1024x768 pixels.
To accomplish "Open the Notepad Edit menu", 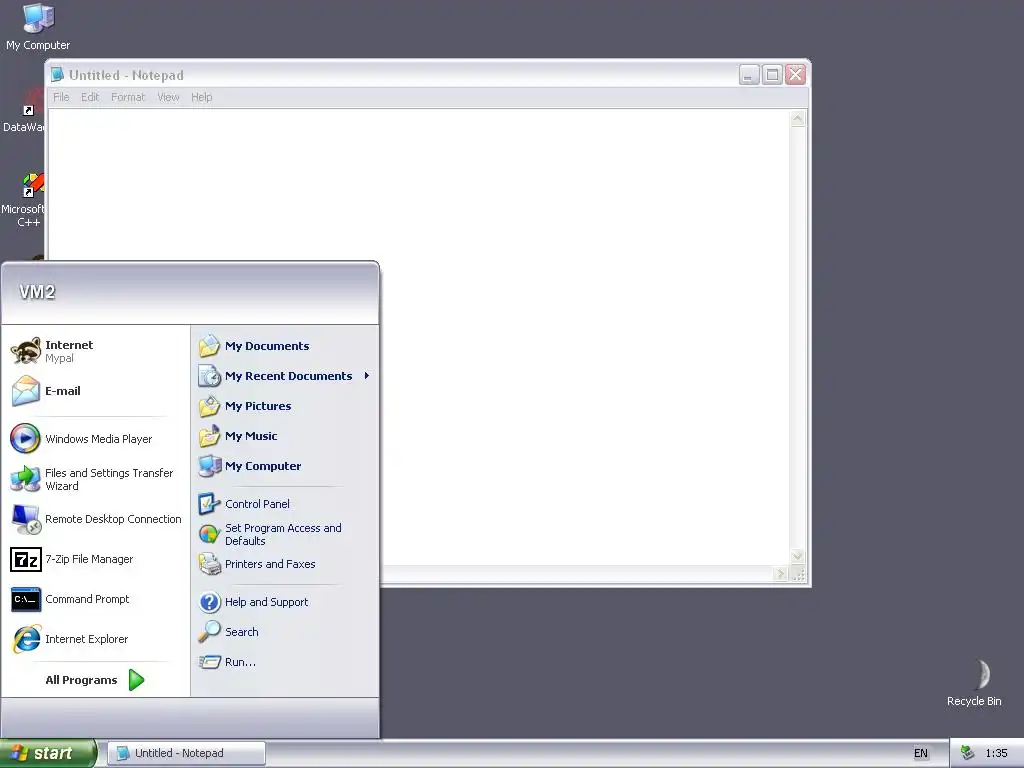I will pyautogui.click(x=90, y=97).
